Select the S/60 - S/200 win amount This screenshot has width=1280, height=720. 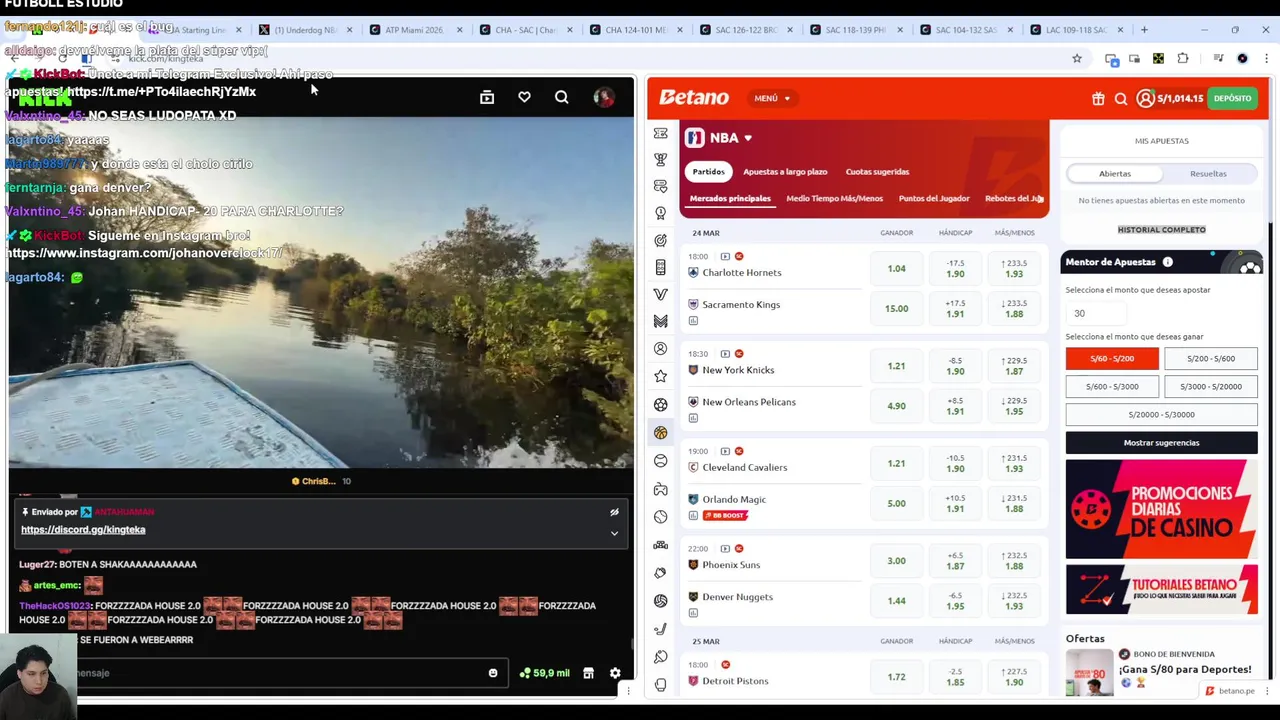pyautogui.click(x=1112, y=359)
